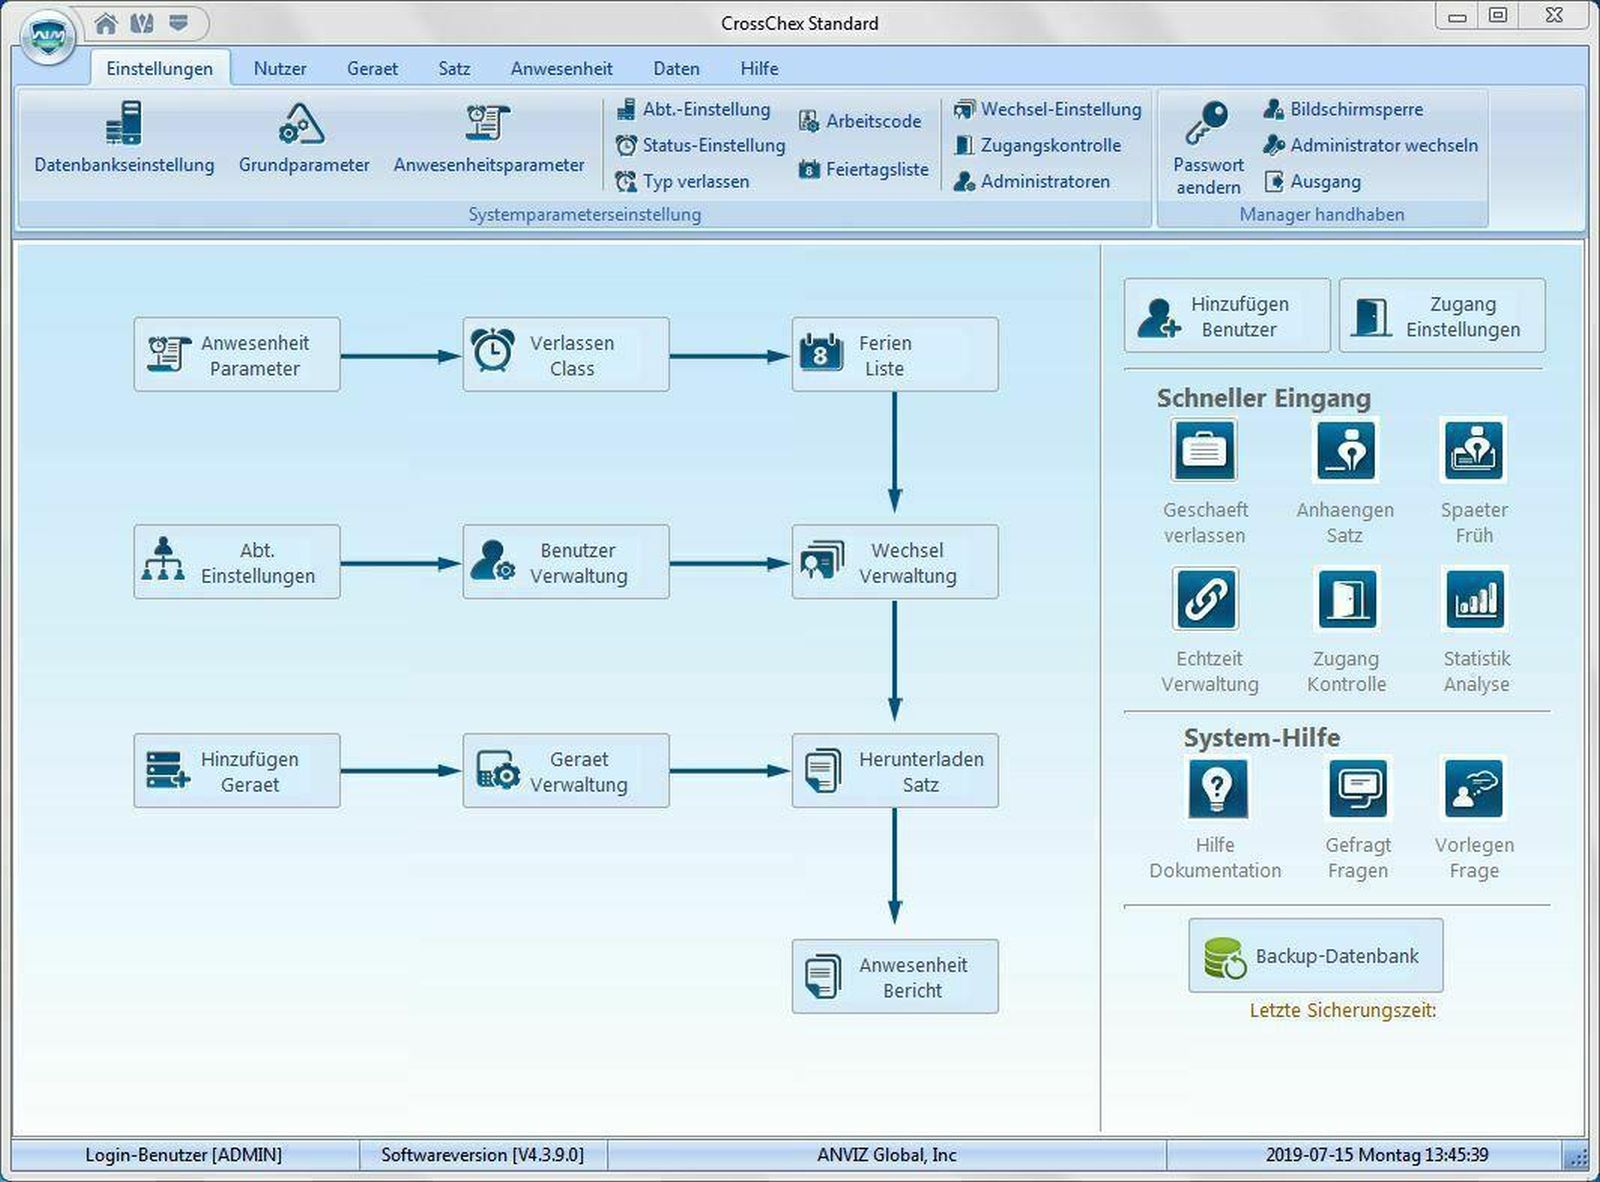Viewport: 1600px width, 1182px height.
Task: Click the Zugang Kontrolle door icon
Action: (1346, 600)
